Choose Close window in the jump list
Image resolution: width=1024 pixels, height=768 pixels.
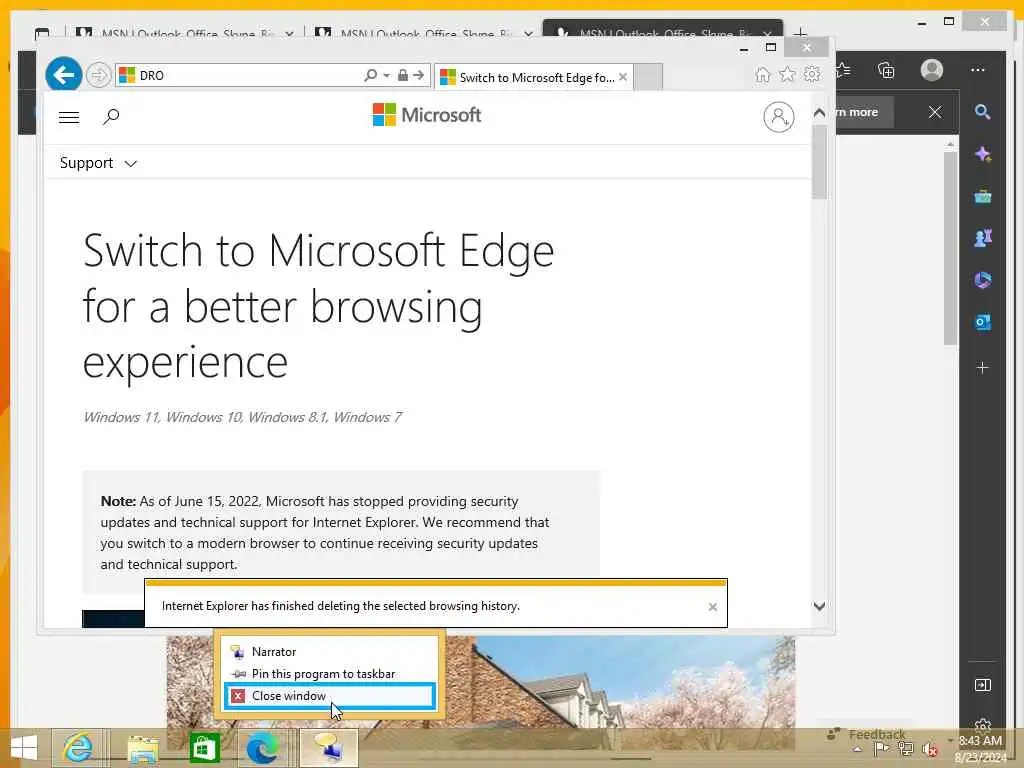329,696
